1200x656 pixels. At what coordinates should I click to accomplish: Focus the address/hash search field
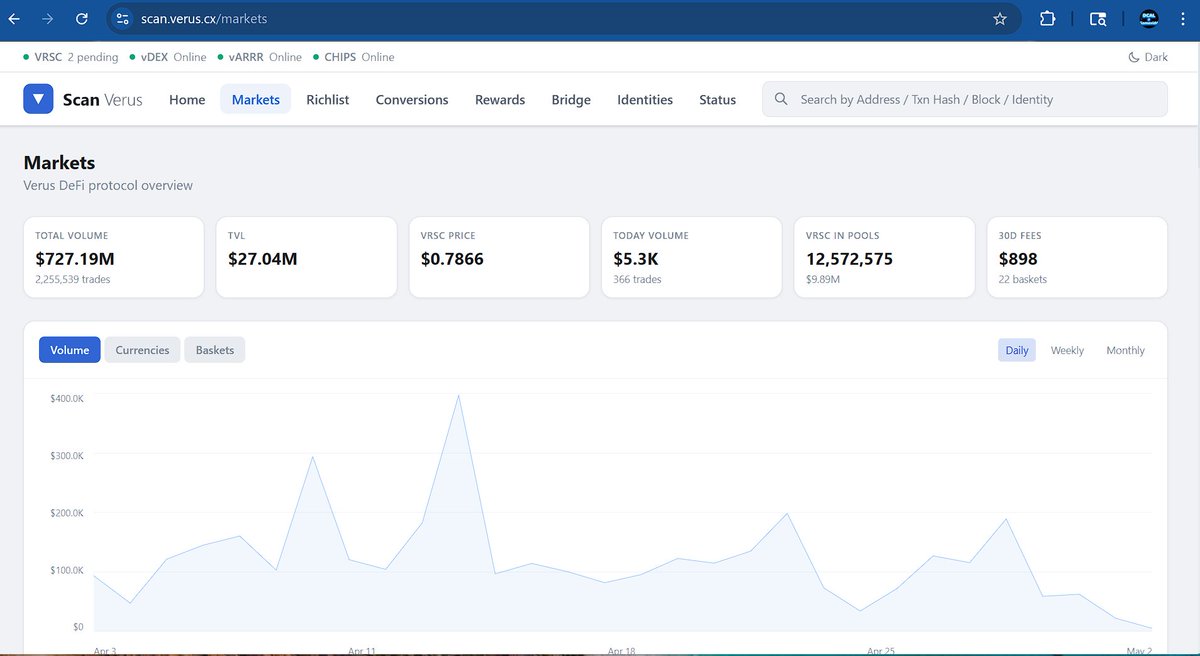pos(965,99)
